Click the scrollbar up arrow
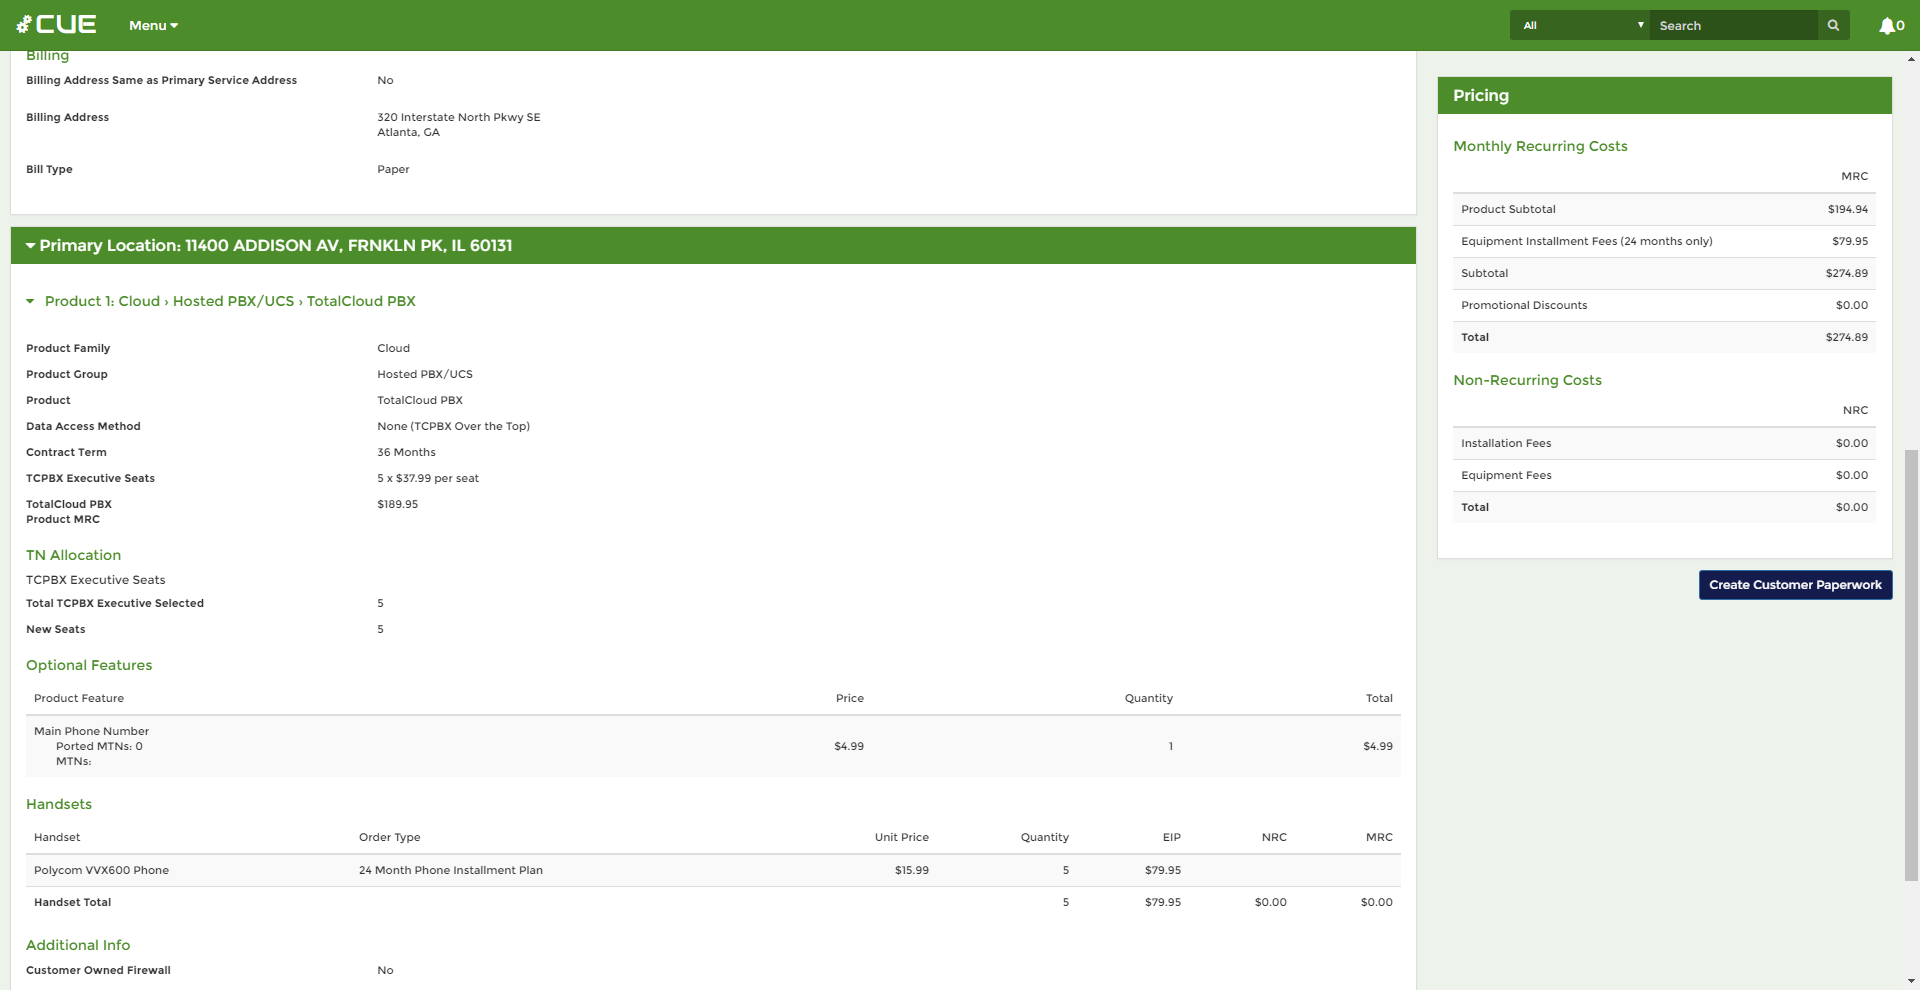The height and width of the screenshot is (990, 1920). point(1911,60)
